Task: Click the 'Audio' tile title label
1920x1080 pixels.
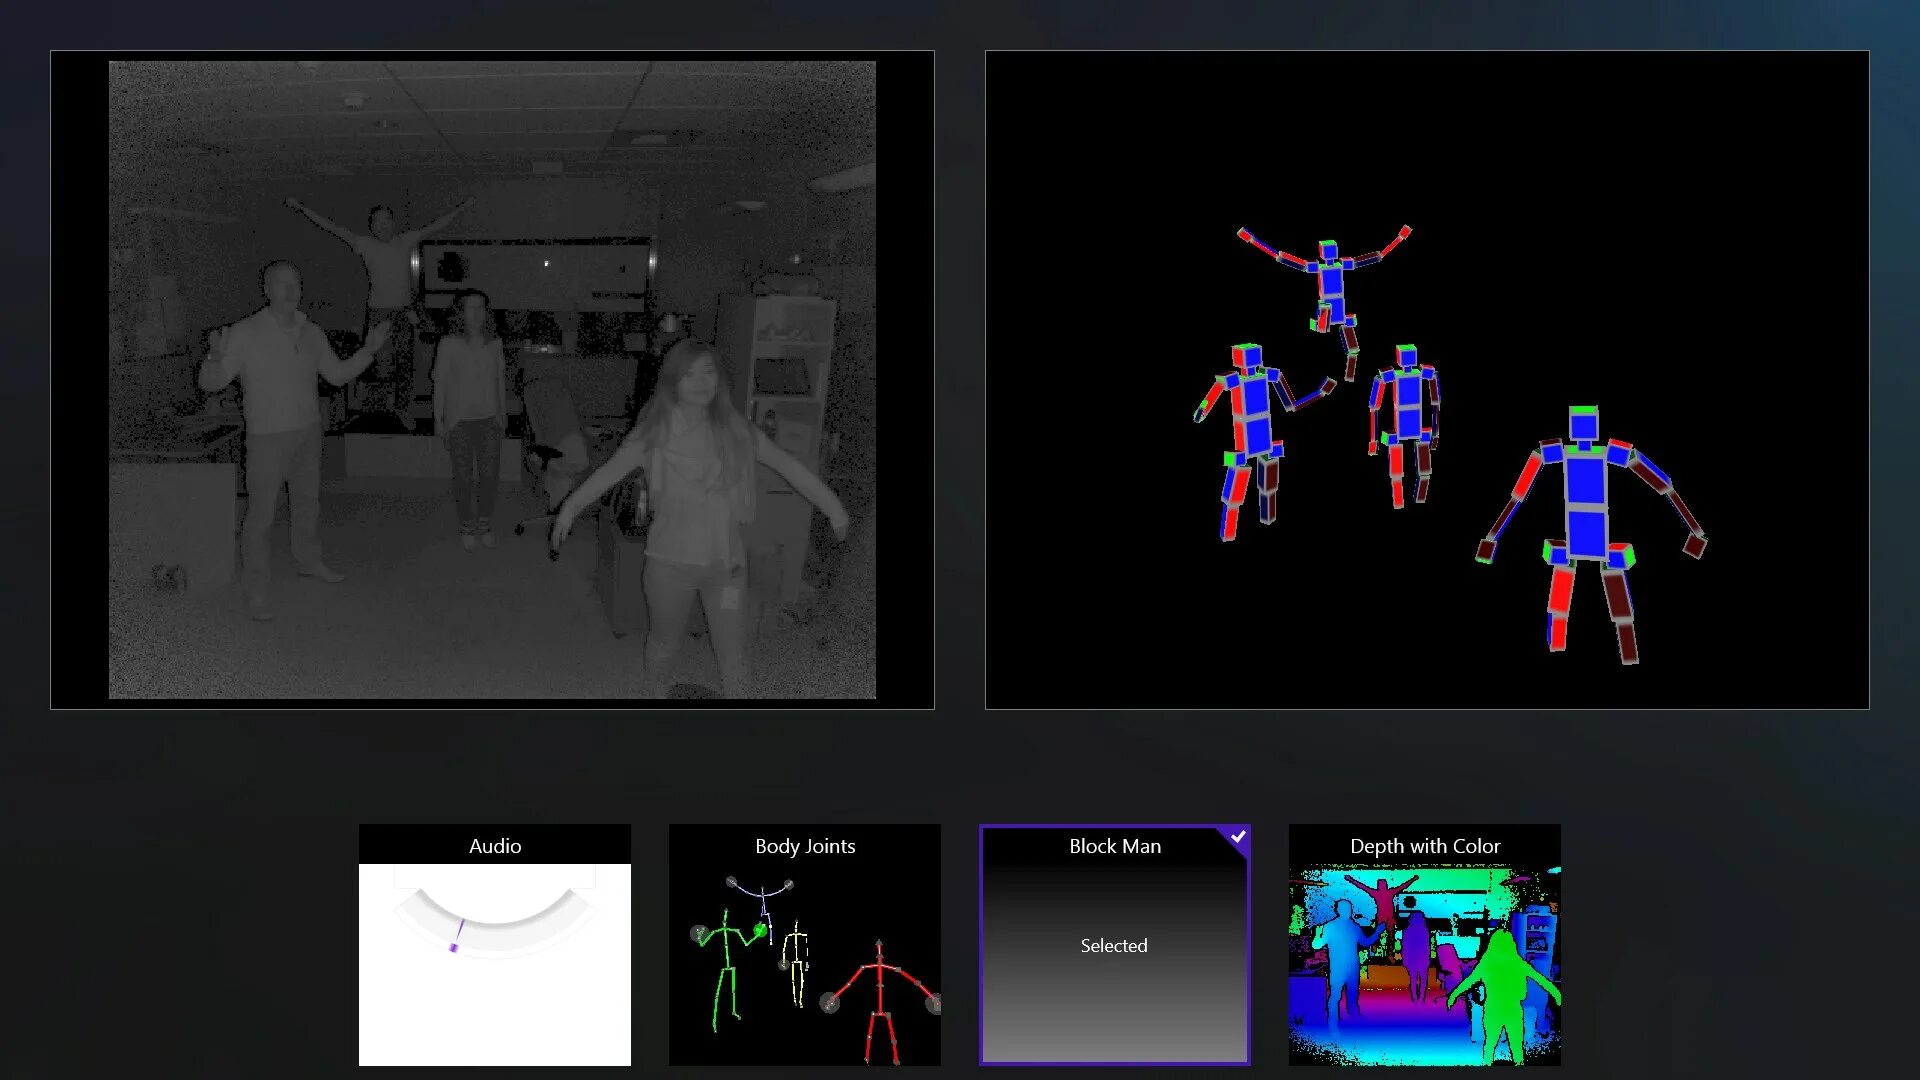Action: coord(494,846)
